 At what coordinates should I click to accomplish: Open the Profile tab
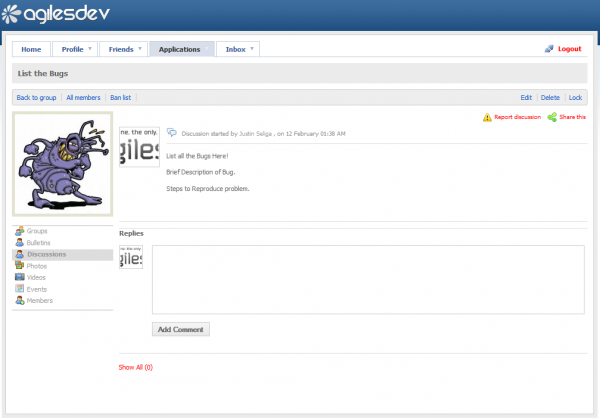73,49
